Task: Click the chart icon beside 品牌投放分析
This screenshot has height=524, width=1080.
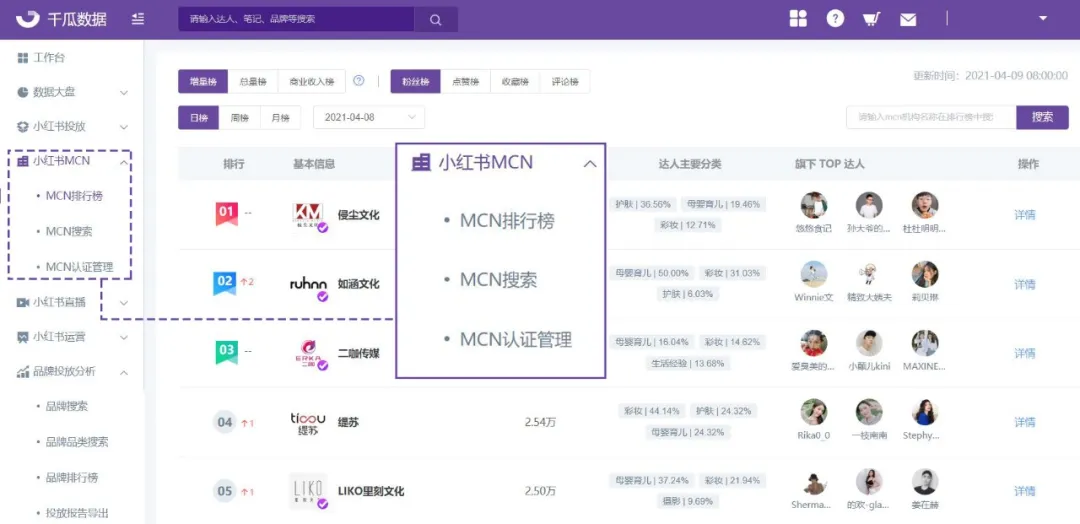Action: pyautogui.click(x=23, y=372)
